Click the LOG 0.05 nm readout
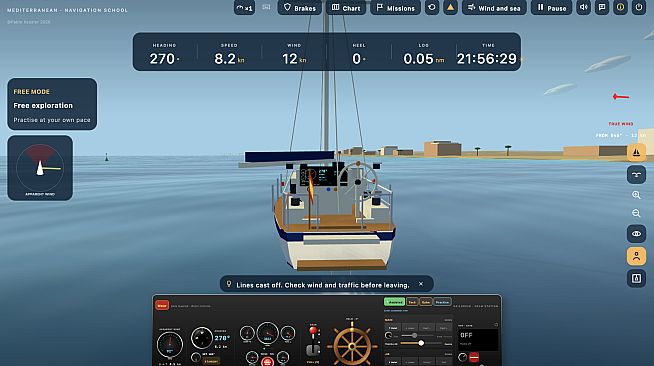This screenshot has height=366, width=654. [423, 54]
